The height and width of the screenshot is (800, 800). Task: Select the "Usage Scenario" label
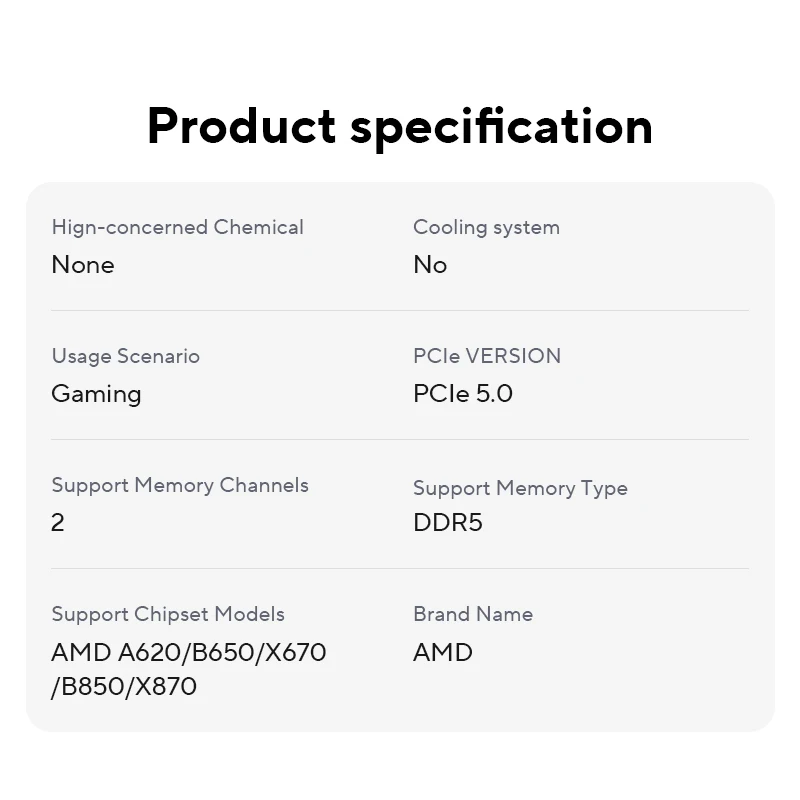(125, 356)
